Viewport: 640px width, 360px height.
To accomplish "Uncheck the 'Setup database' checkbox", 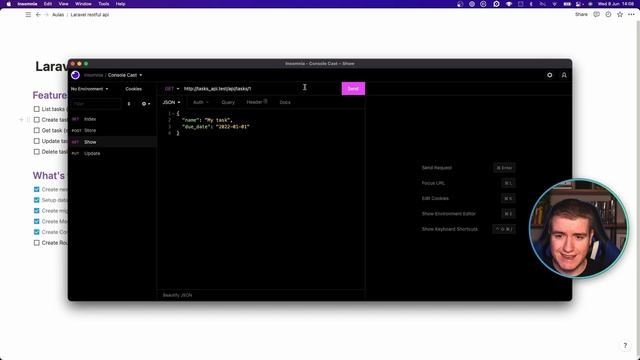I will pos(37,200).
